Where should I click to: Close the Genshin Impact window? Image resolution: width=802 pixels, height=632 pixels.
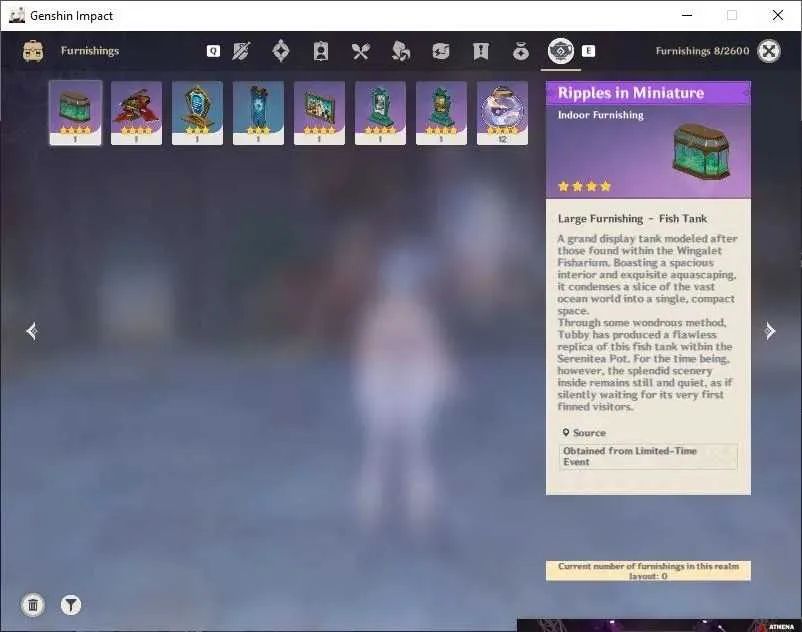(x=777, y=15)
